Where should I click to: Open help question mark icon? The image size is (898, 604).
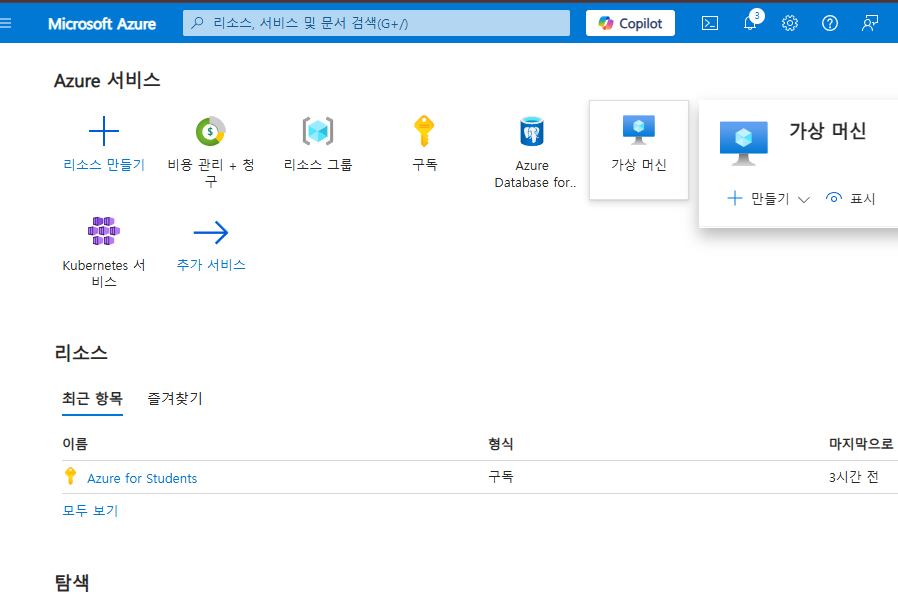[830, 23]
